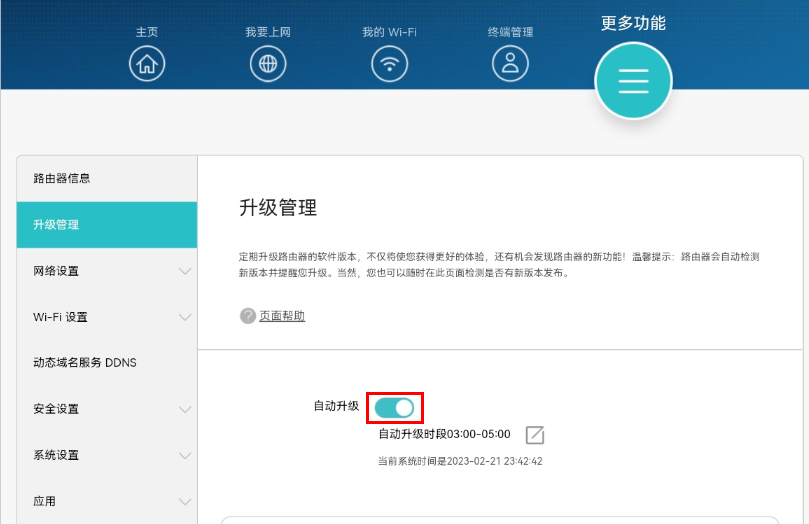Click the edit icon beside 自动升级时段
This screenshot has height=524, width=809.
[x=535, y=435]
